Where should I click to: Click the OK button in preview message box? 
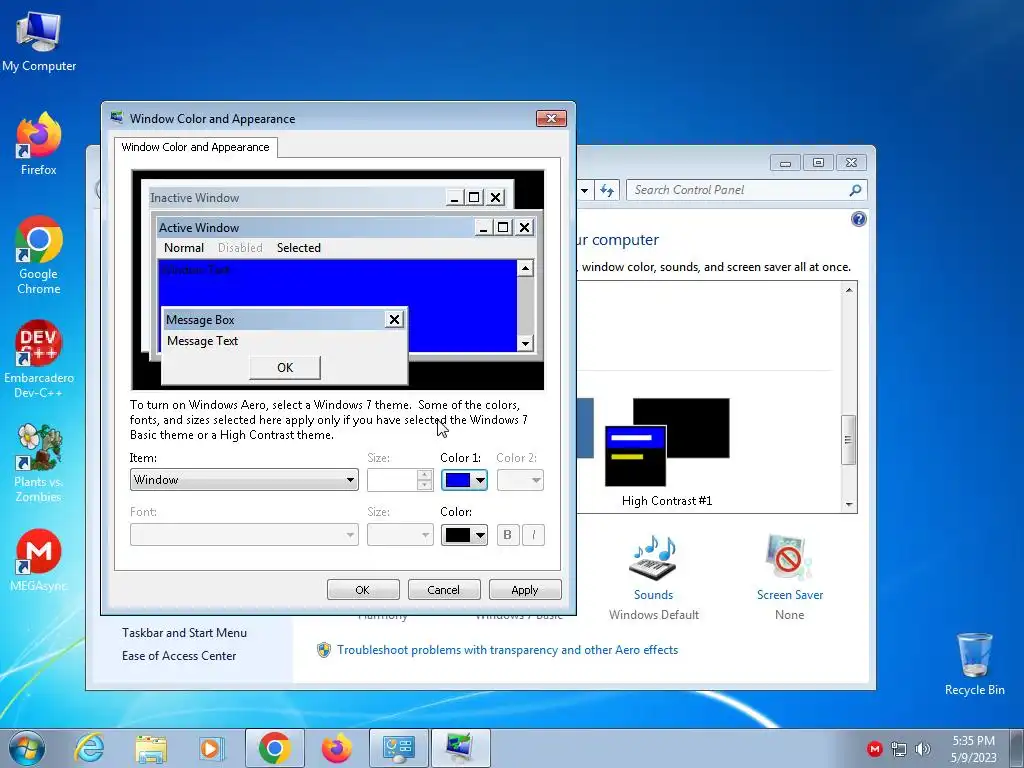pos(285,368)
